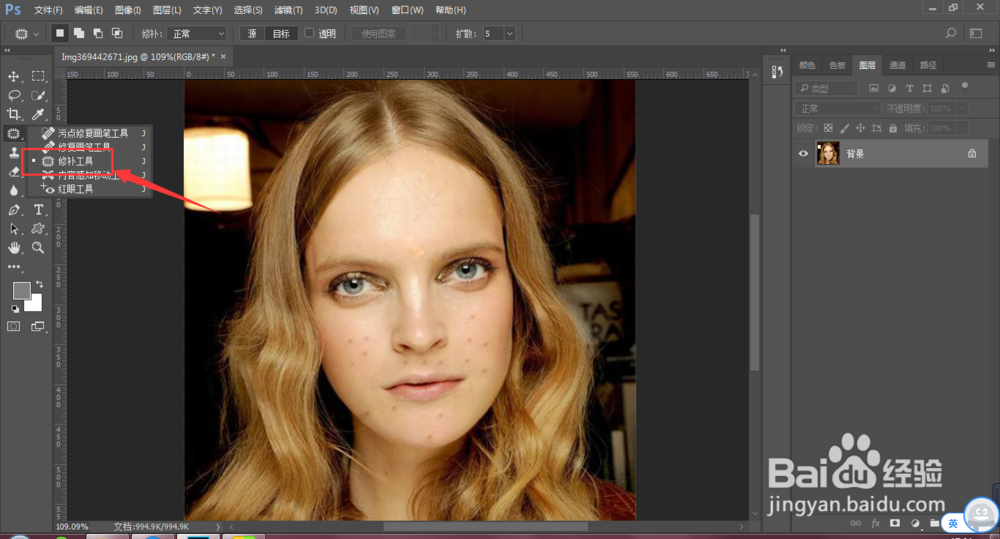Screen dimensions: 1000x539
Task: Open the 不透明度 slider dropdown arrow
Action: click(x=962, y=108)
